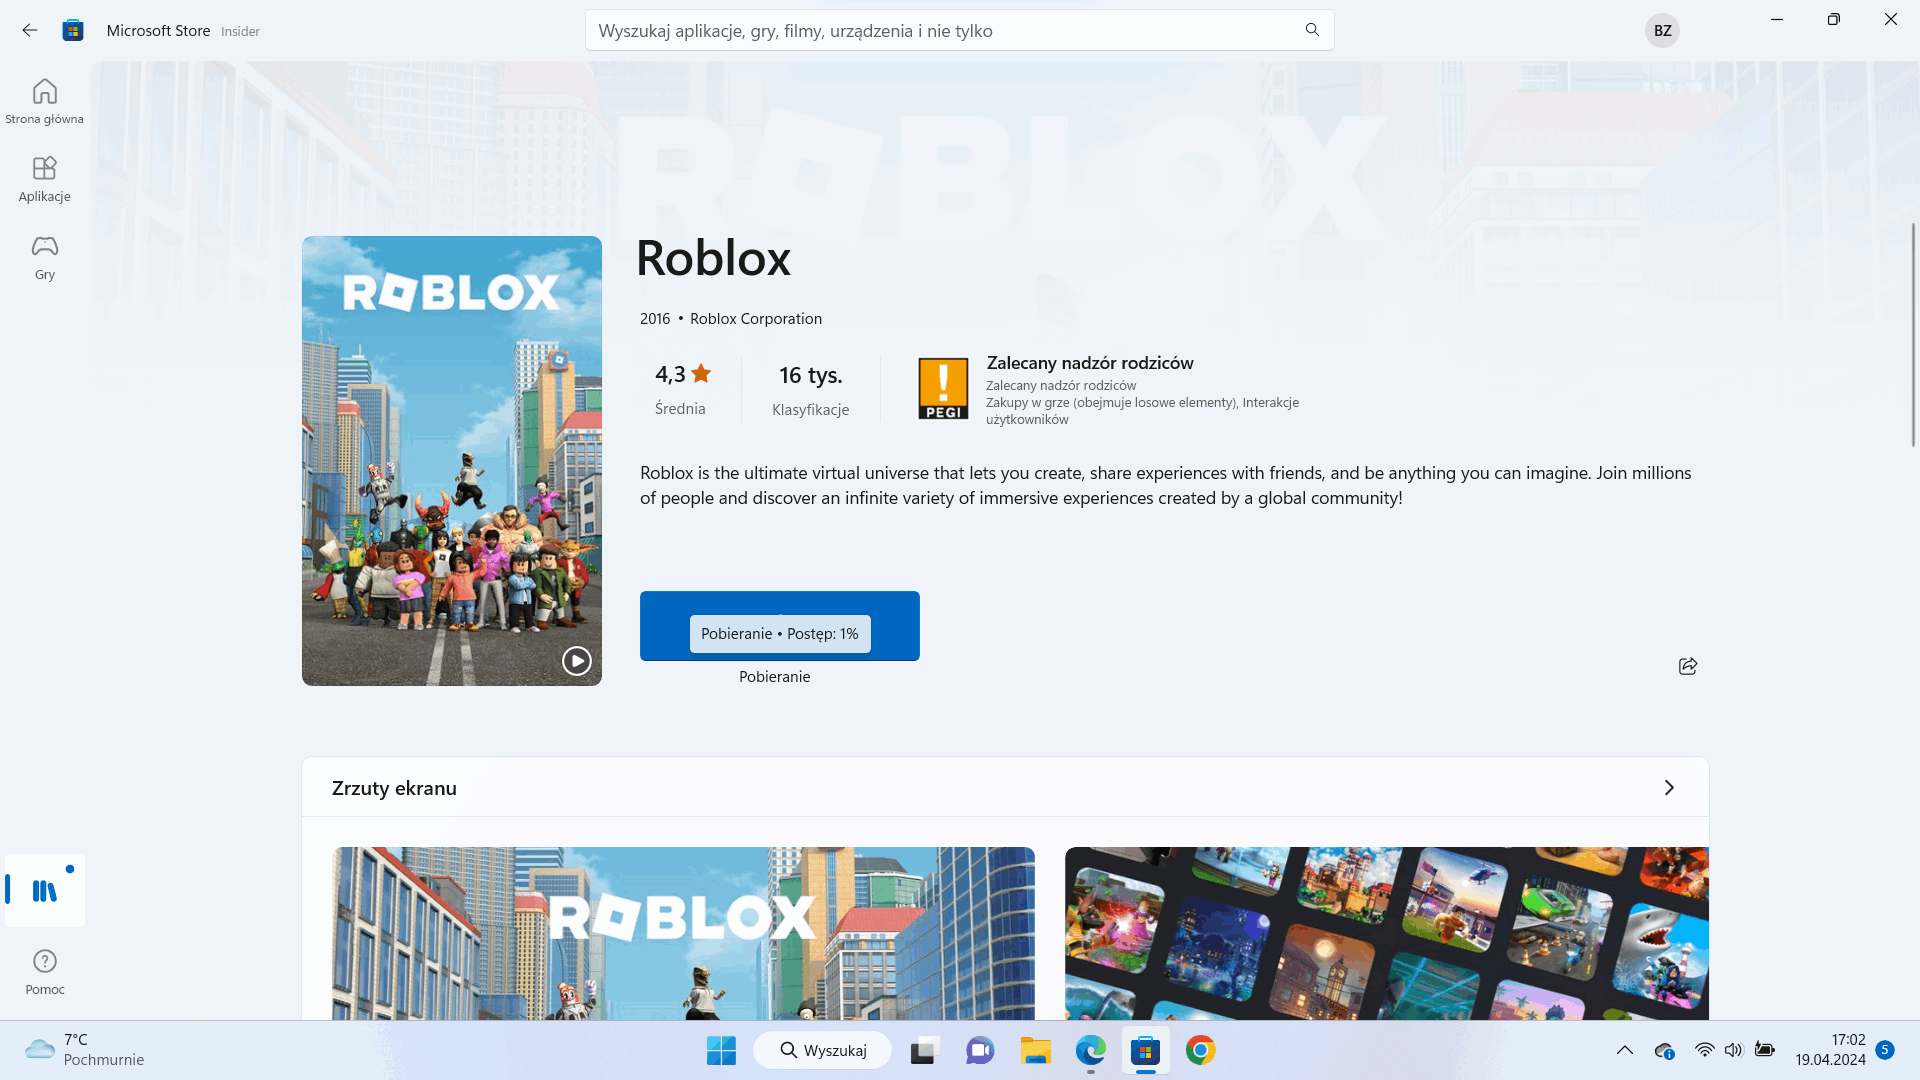
Task: Click the share icon button
Action: coord(1688,666)
